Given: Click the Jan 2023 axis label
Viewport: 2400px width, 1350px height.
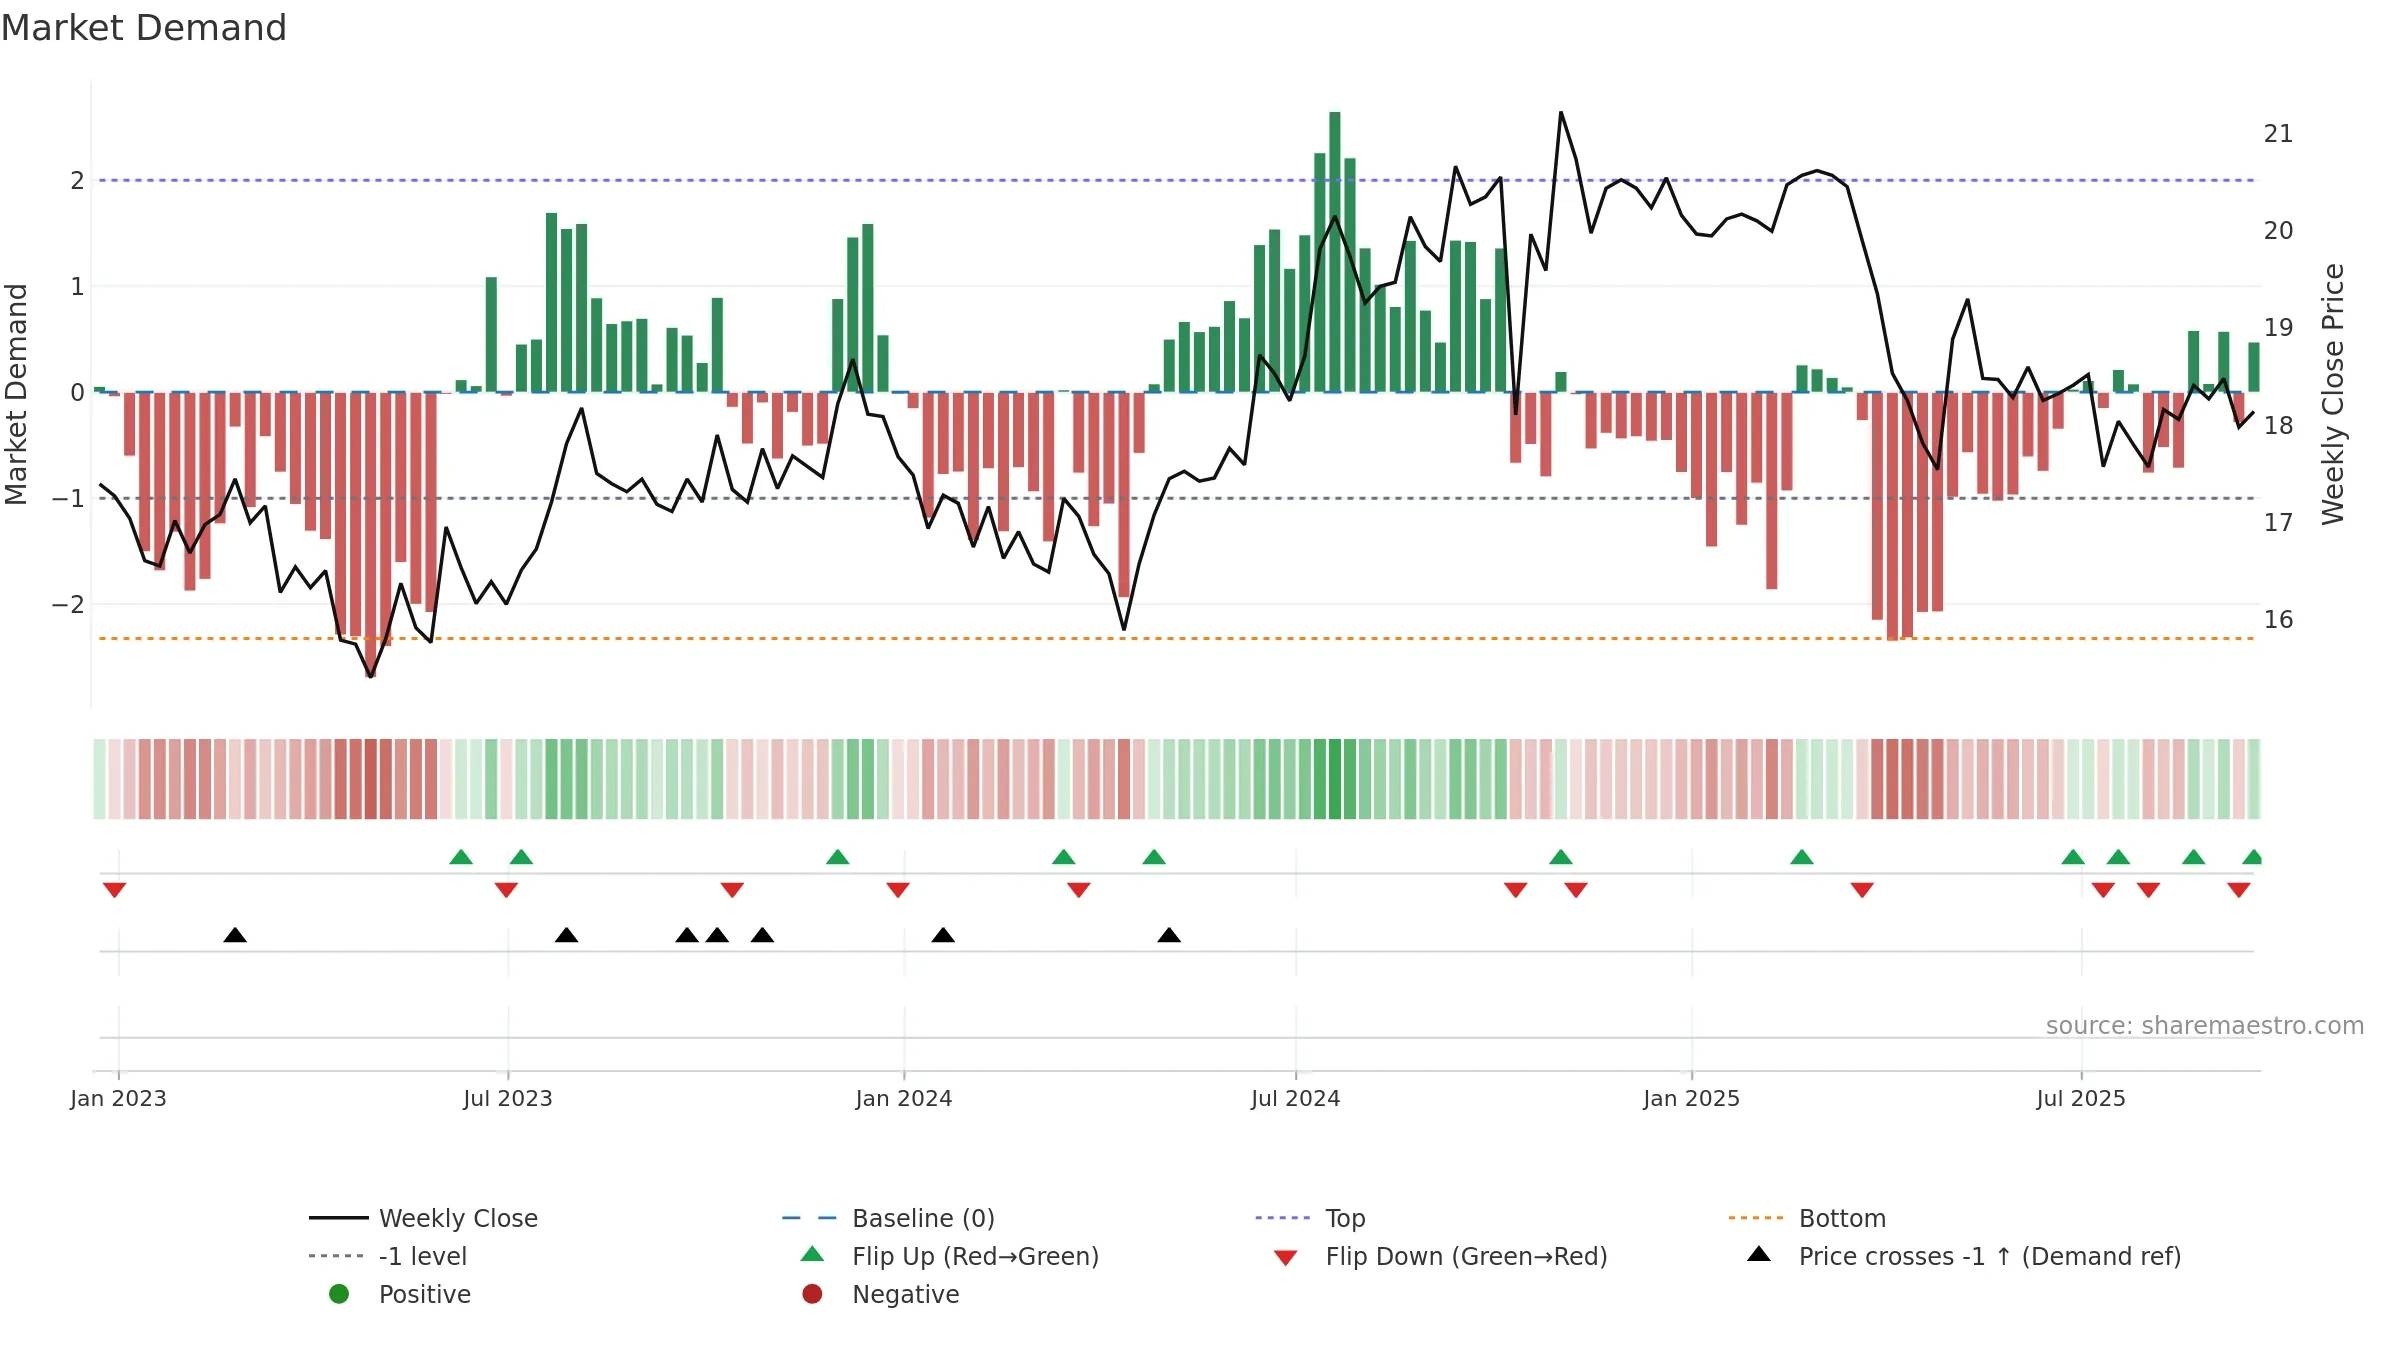Looking at the screenshot, I should coord(118,1098).
